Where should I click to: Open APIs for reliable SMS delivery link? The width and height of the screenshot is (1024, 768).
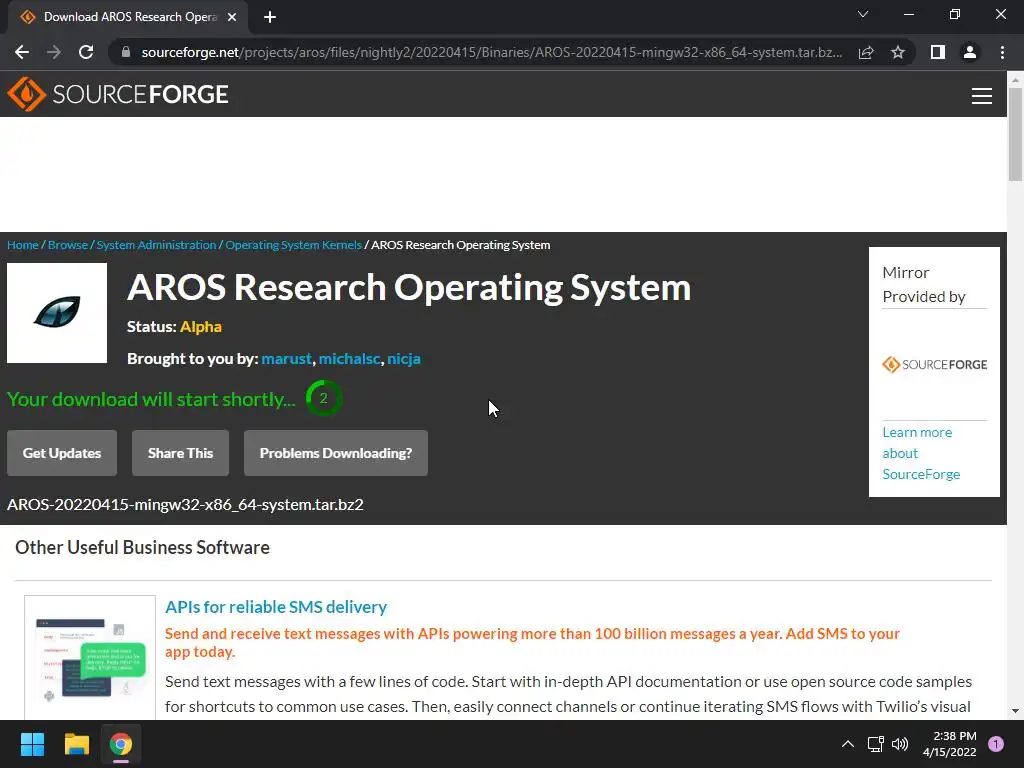[x=276, y=607]
